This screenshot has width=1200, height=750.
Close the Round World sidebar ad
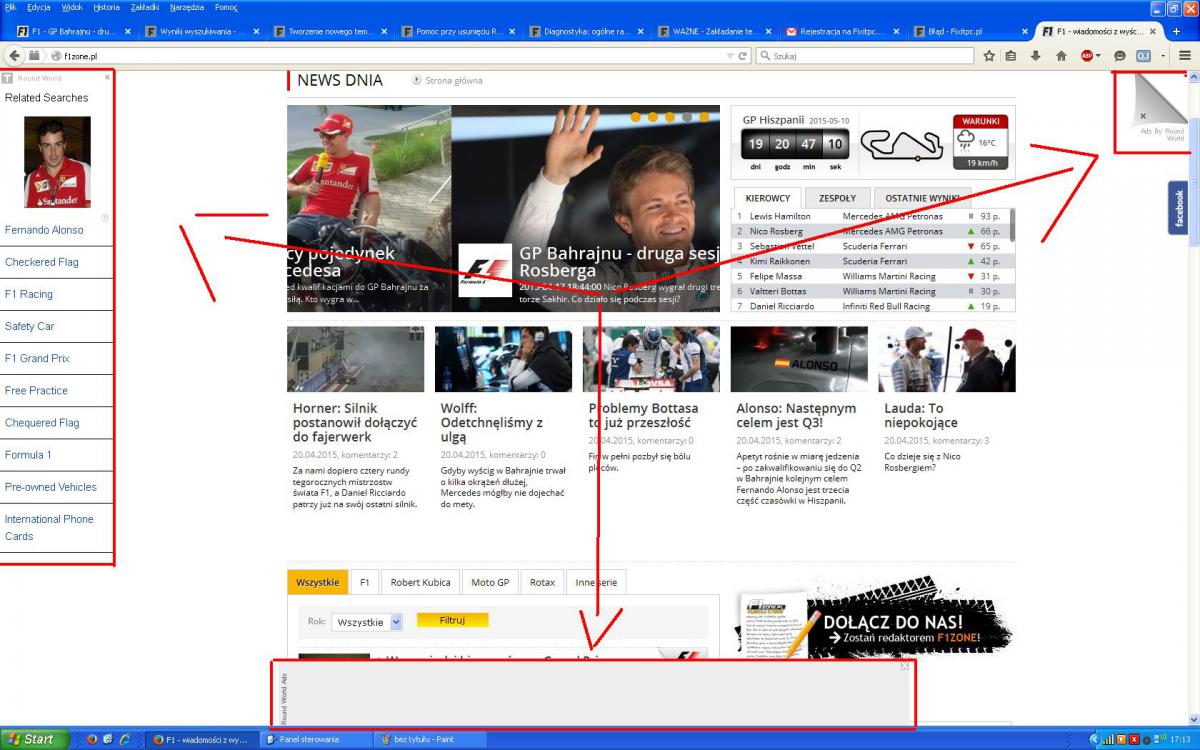107,77
